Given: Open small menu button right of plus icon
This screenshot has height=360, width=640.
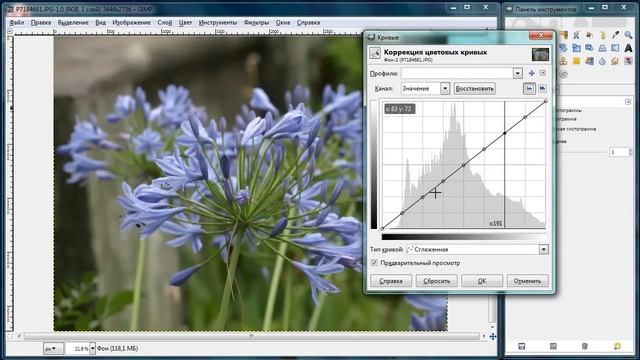Looking at the screenshot, I should [542, 73].
